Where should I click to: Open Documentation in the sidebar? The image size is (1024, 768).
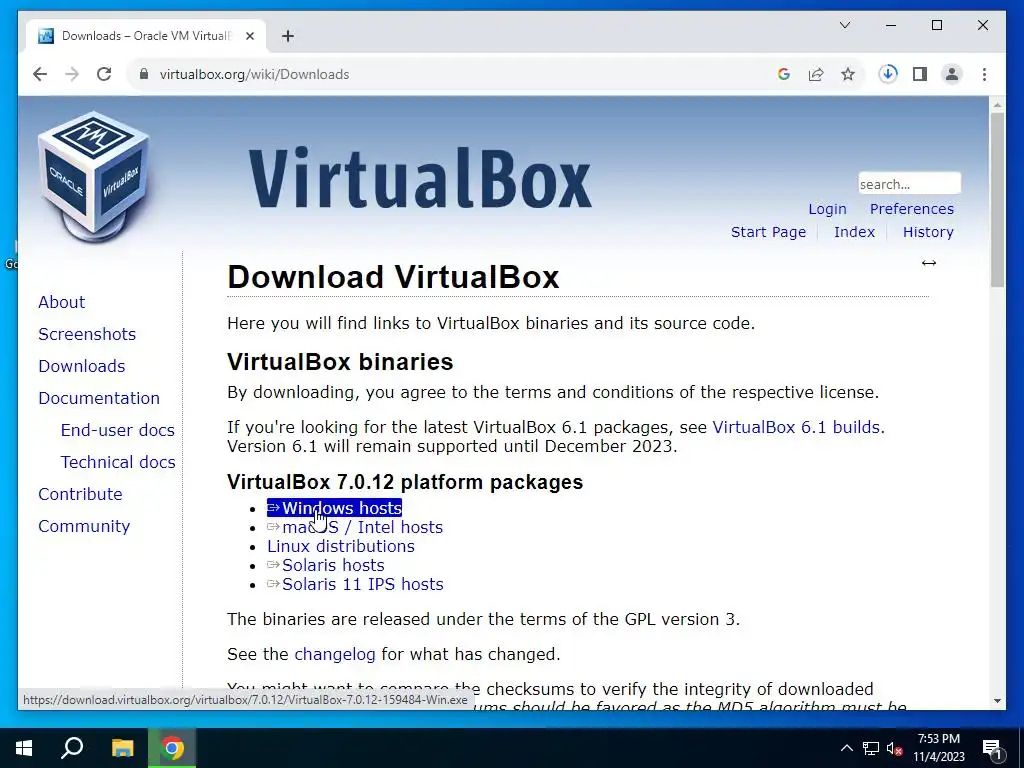click(x=99, y=398)
